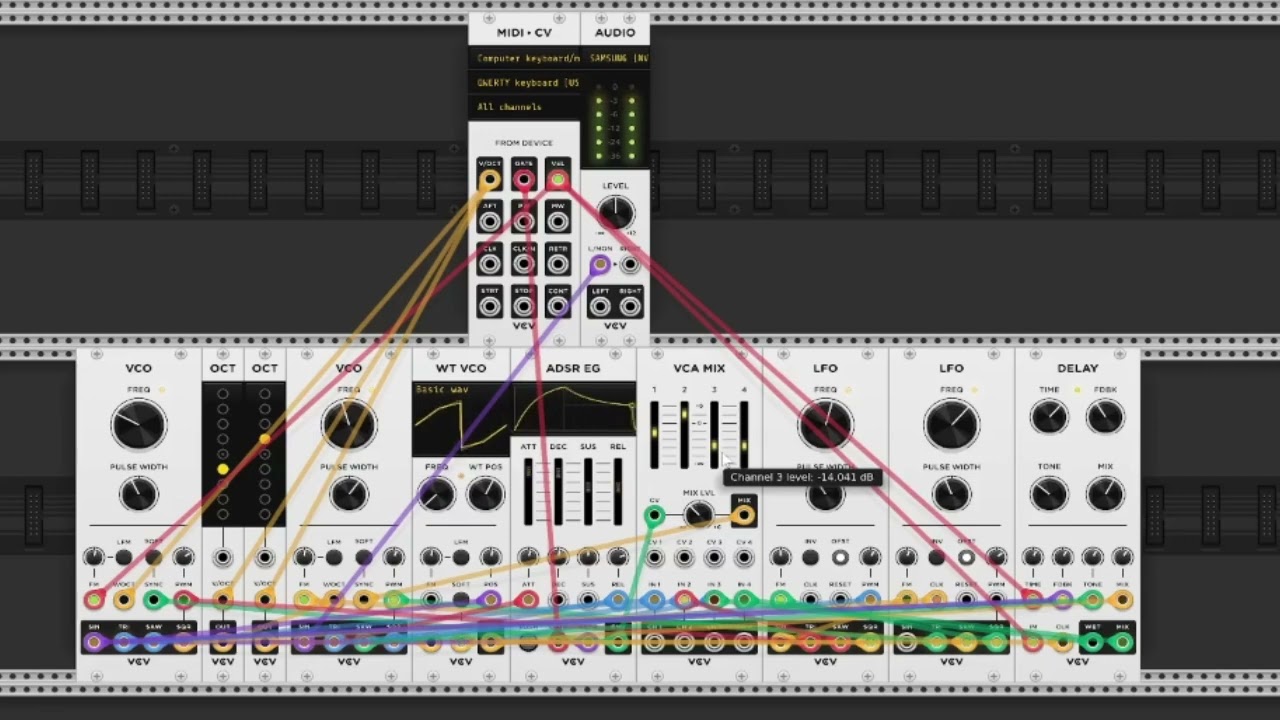Click the L/MON input jack on AUDIO
Image resolution: width=1280 pixels, height=720 pixels.
600,265
